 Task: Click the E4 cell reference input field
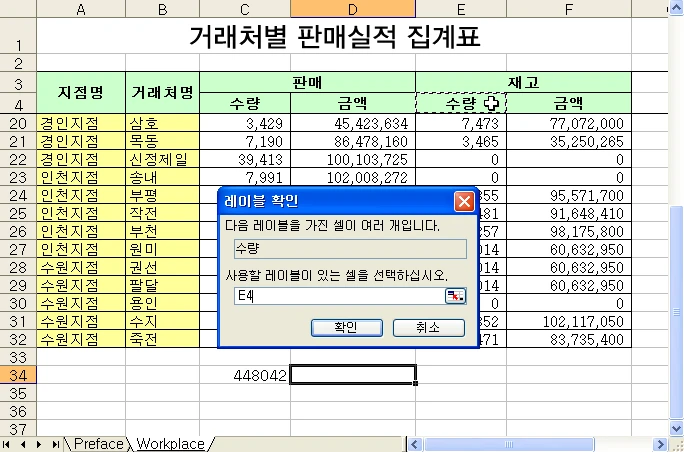tap(339, 296)
